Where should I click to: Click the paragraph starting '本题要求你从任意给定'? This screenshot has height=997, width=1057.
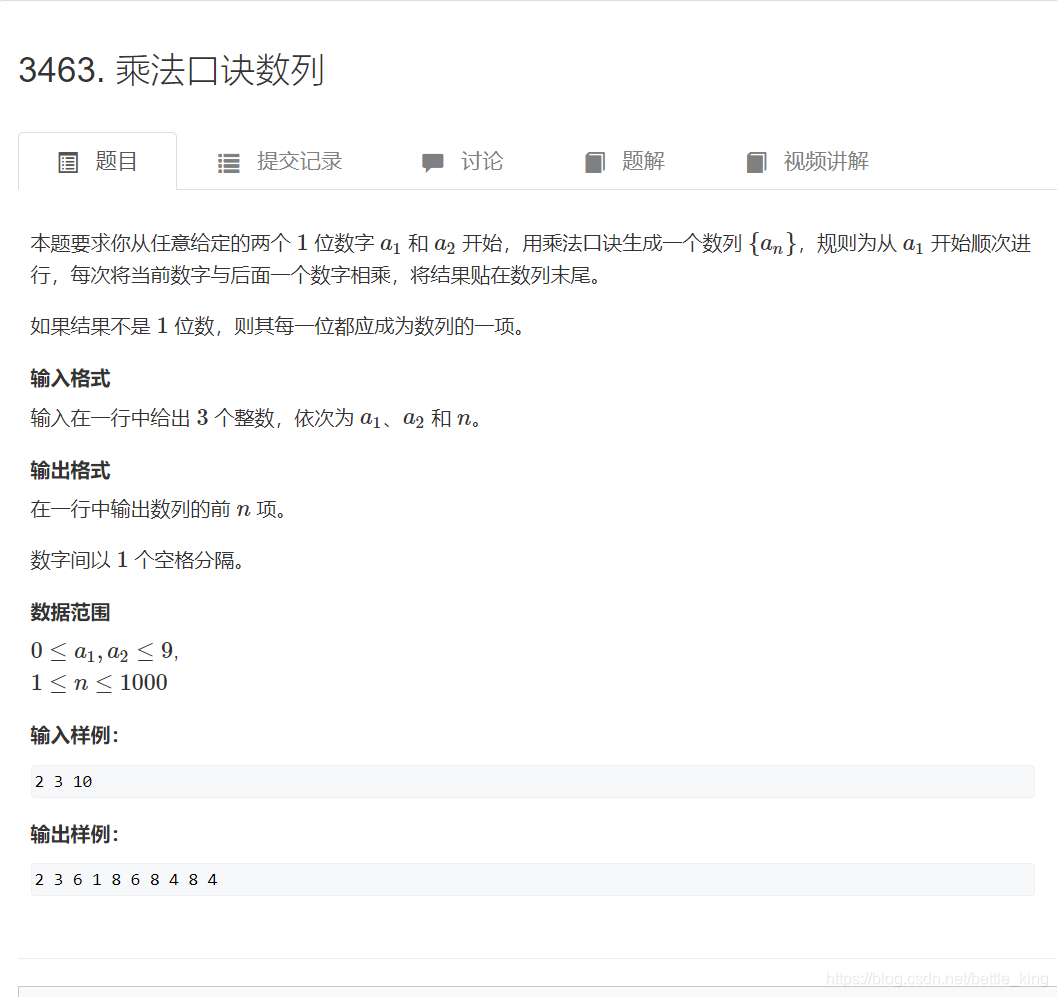coord(531,259)
